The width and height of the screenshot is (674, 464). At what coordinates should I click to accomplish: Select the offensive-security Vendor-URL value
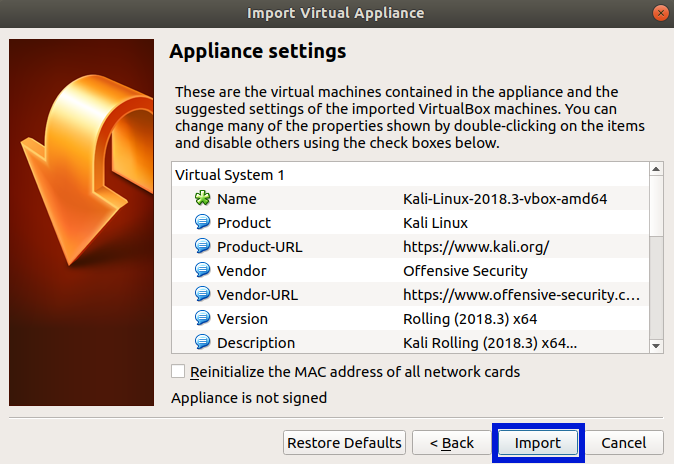point(521,295)
